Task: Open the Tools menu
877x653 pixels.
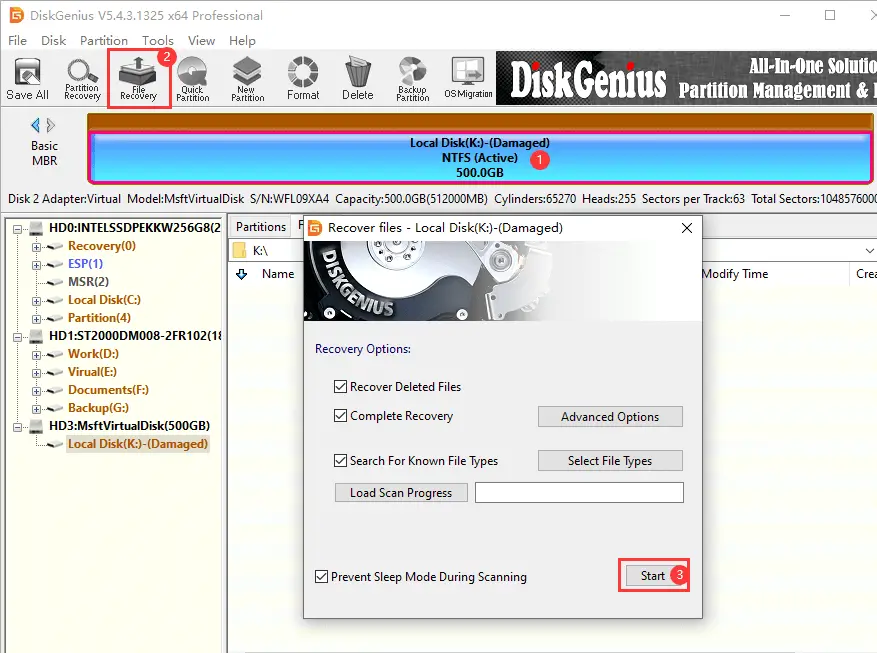Action: coord(158,41)
